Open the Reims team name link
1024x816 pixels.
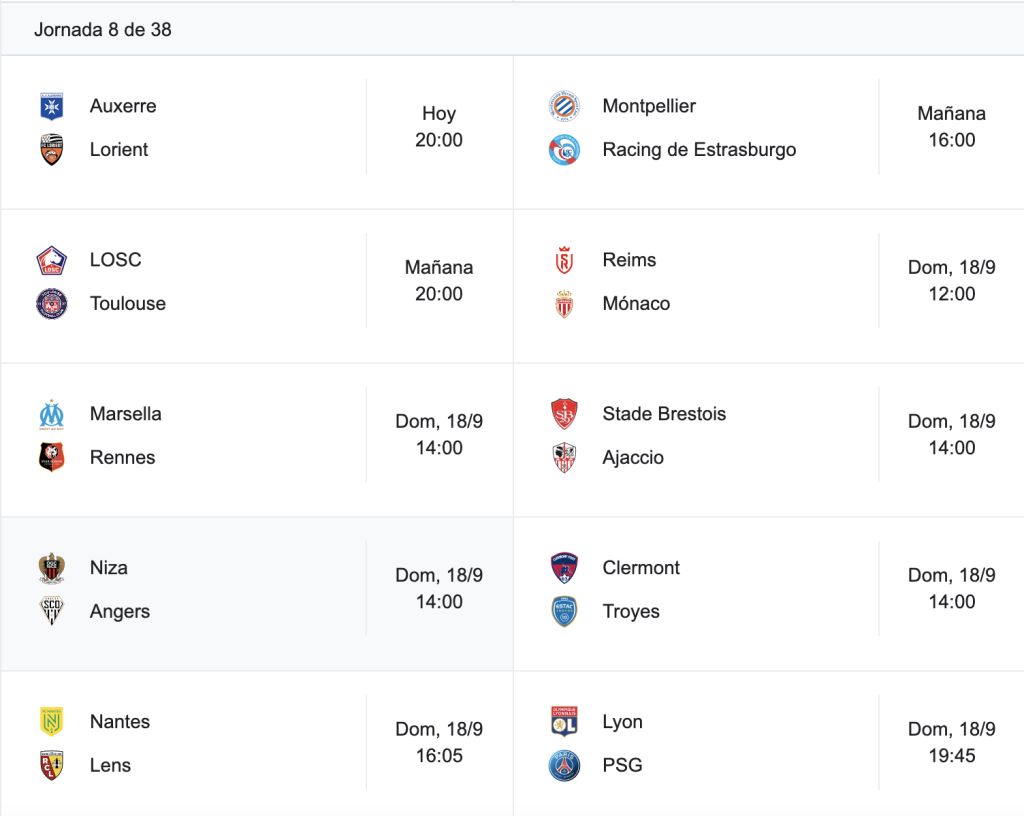tap(629, 260)
